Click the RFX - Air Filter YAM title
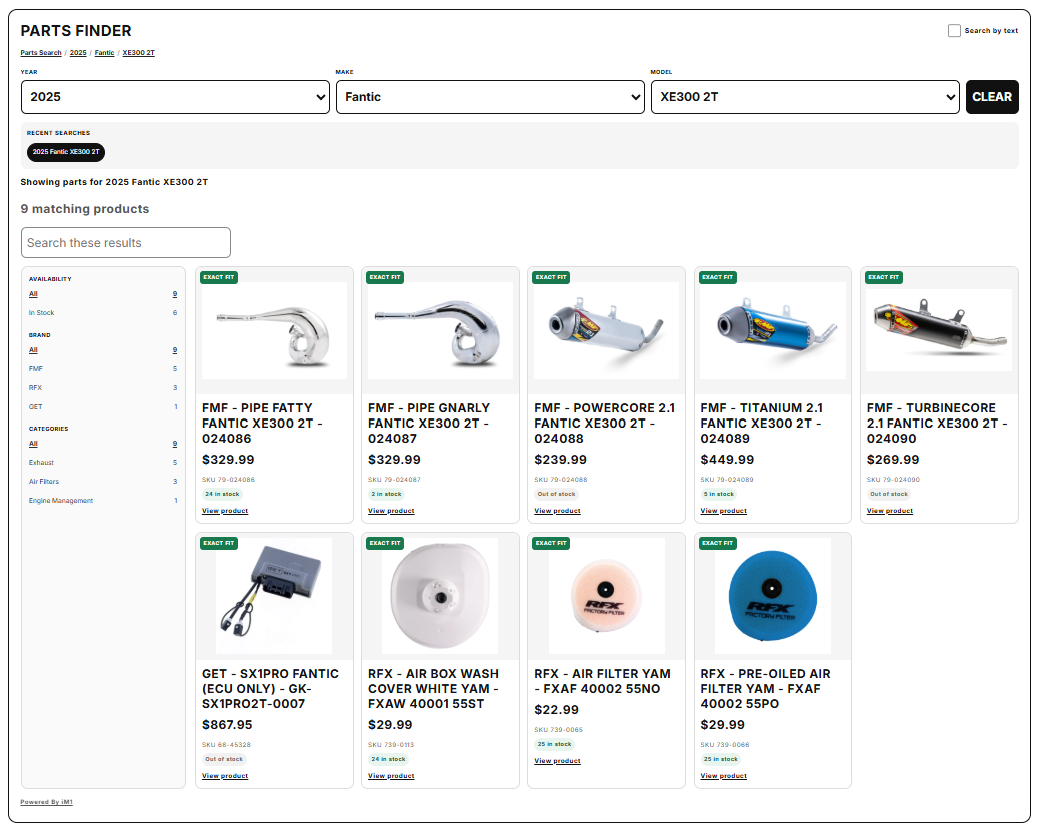This screenshot has width=1042, height=836. click(603, 681)
